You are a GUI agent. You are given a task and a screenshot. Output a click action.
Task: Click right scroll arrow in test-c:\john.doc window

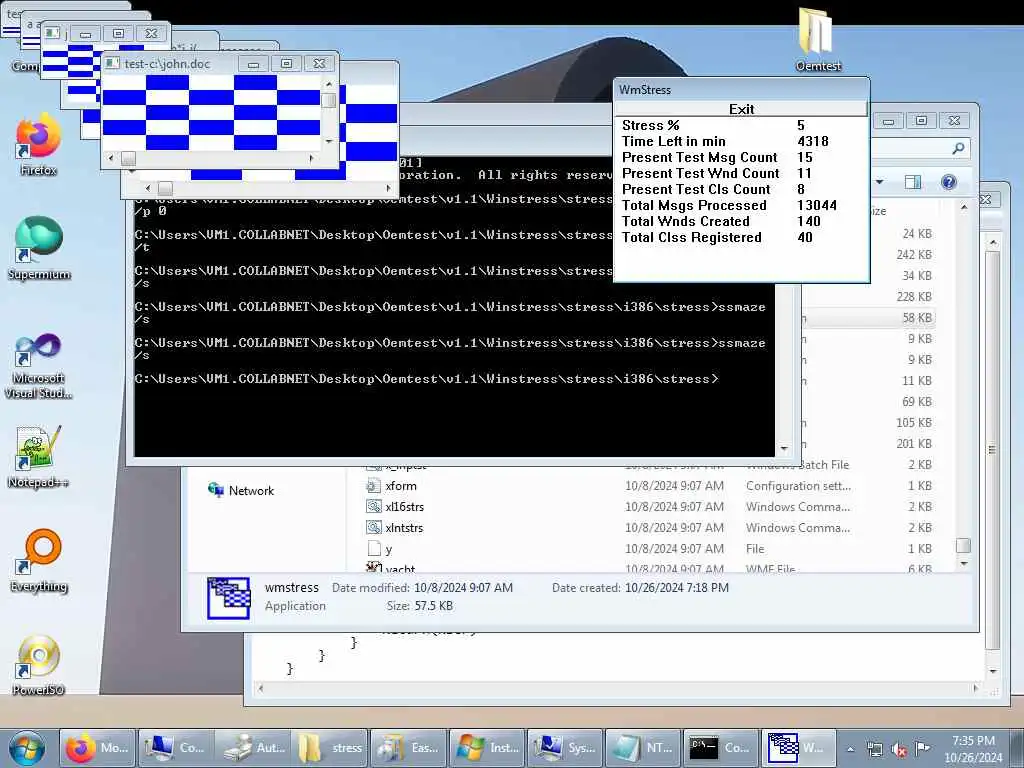(312, 158)
